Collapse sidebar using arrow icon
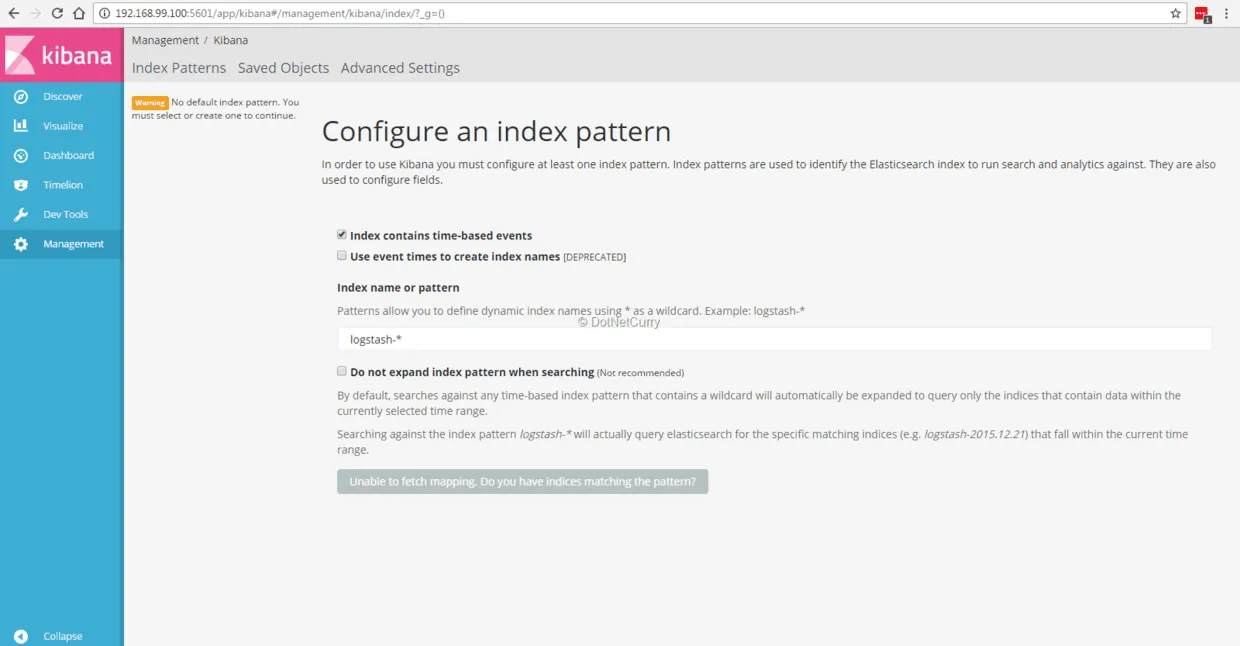Viewport: 1240px width, 646px height. point(20,636)
